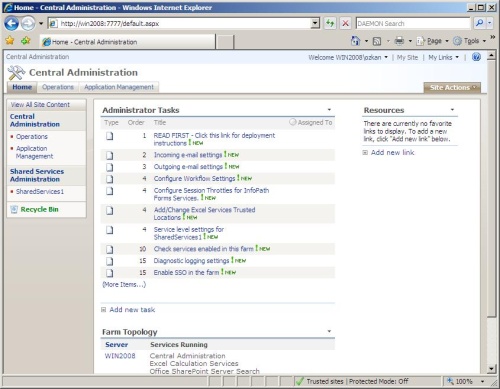Viewport: 500px width, 389px height.
Task: Click the Trusted sites checkmark icon
Action: [300, 381]
